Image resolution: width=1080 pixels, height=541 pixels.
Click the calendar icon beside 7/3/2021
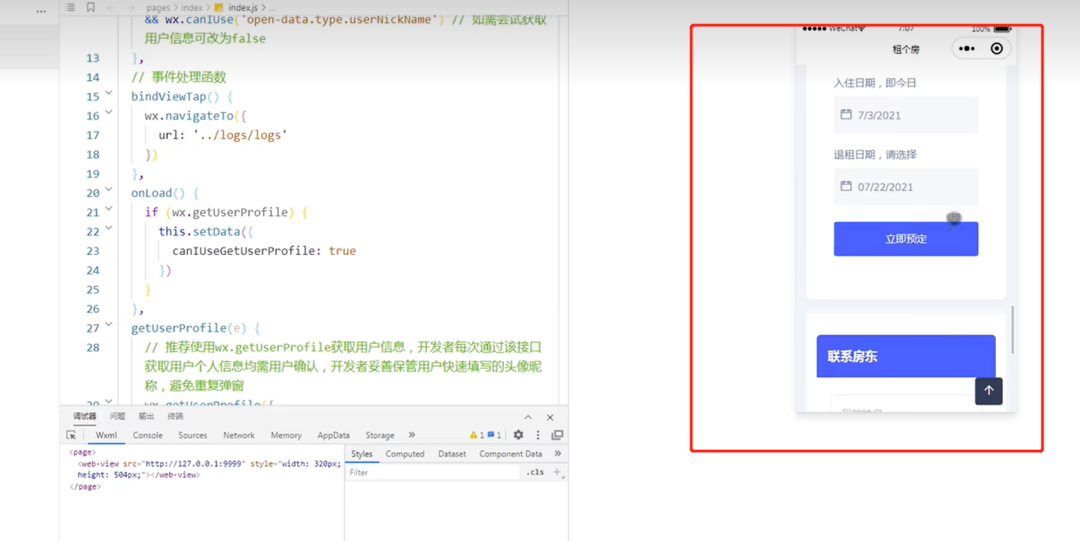(x=846, y=114)
